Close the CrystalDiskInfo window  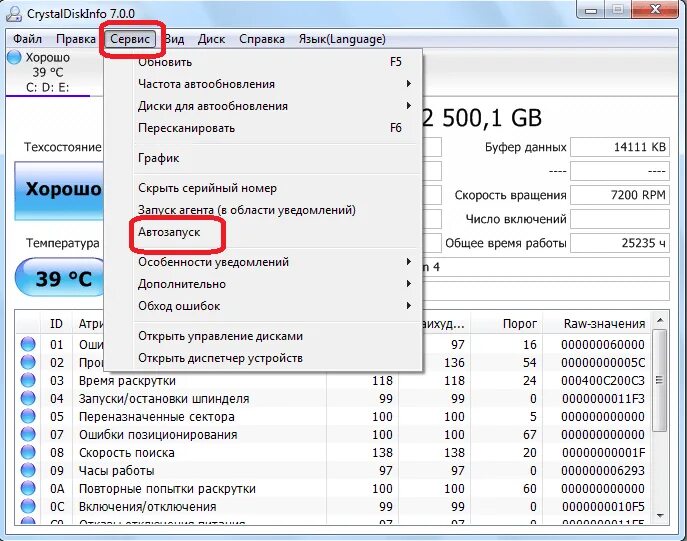tap(655, 9)
